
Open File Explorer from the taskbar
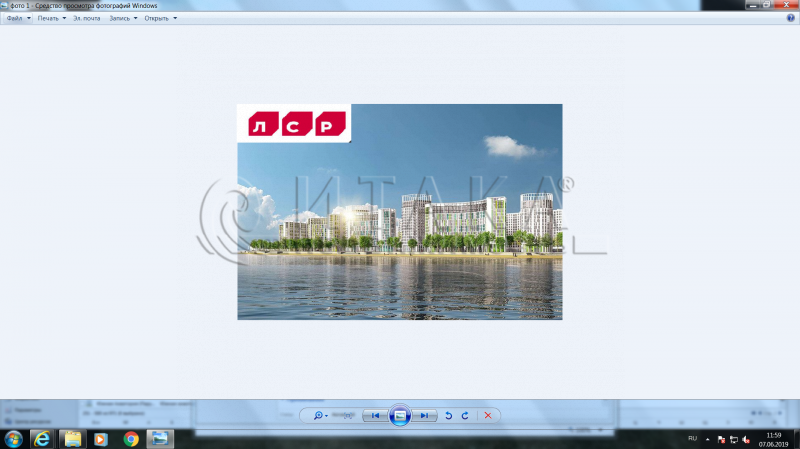(72, 439)
